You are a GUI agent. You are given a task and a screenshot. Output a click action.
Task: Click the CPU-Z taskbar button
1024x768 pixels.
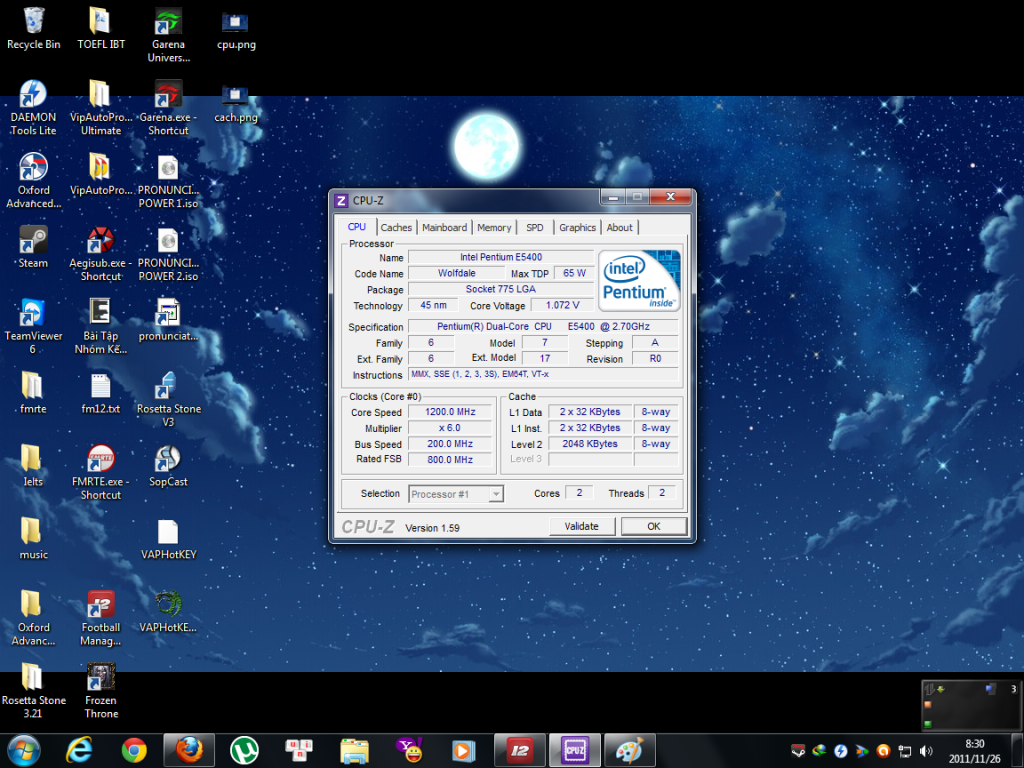(575, 750)
